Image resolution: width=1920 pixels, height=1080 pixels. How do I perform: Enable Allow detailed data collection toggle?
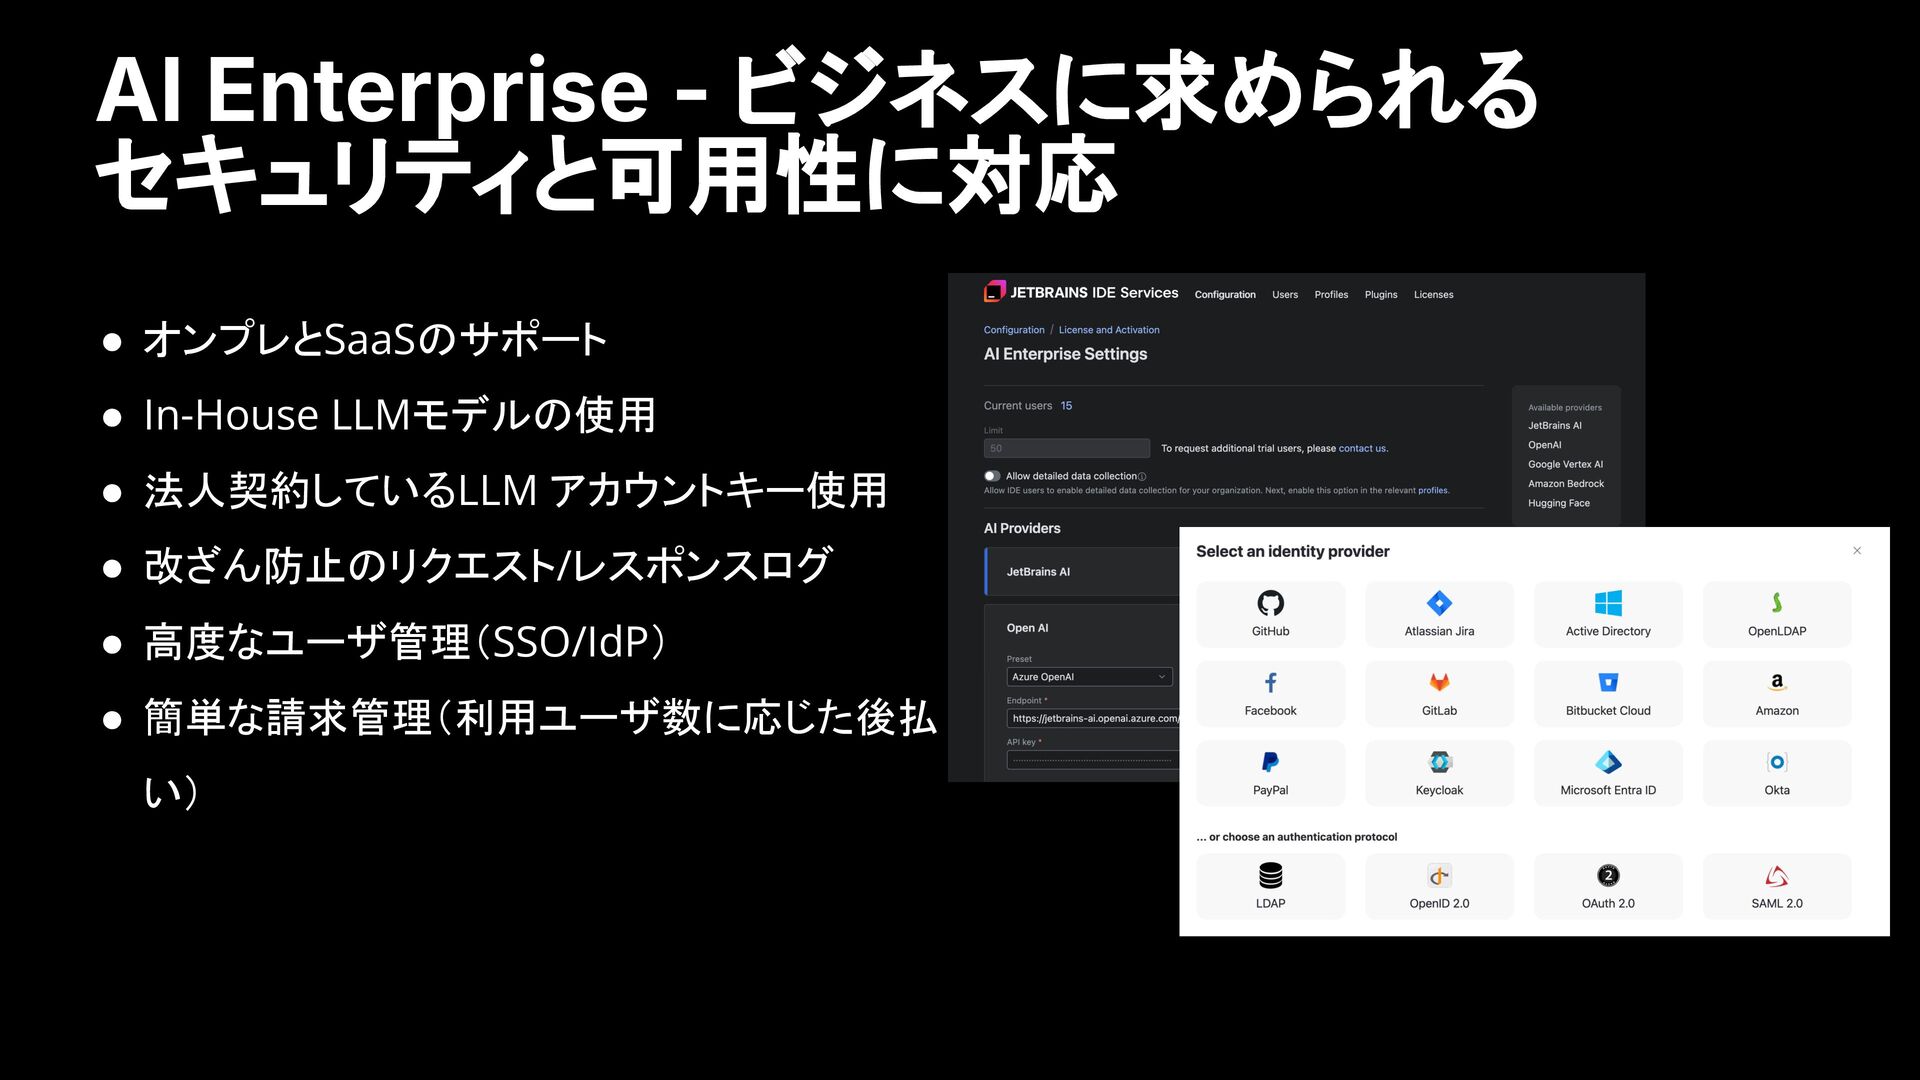tap(992, 476)
